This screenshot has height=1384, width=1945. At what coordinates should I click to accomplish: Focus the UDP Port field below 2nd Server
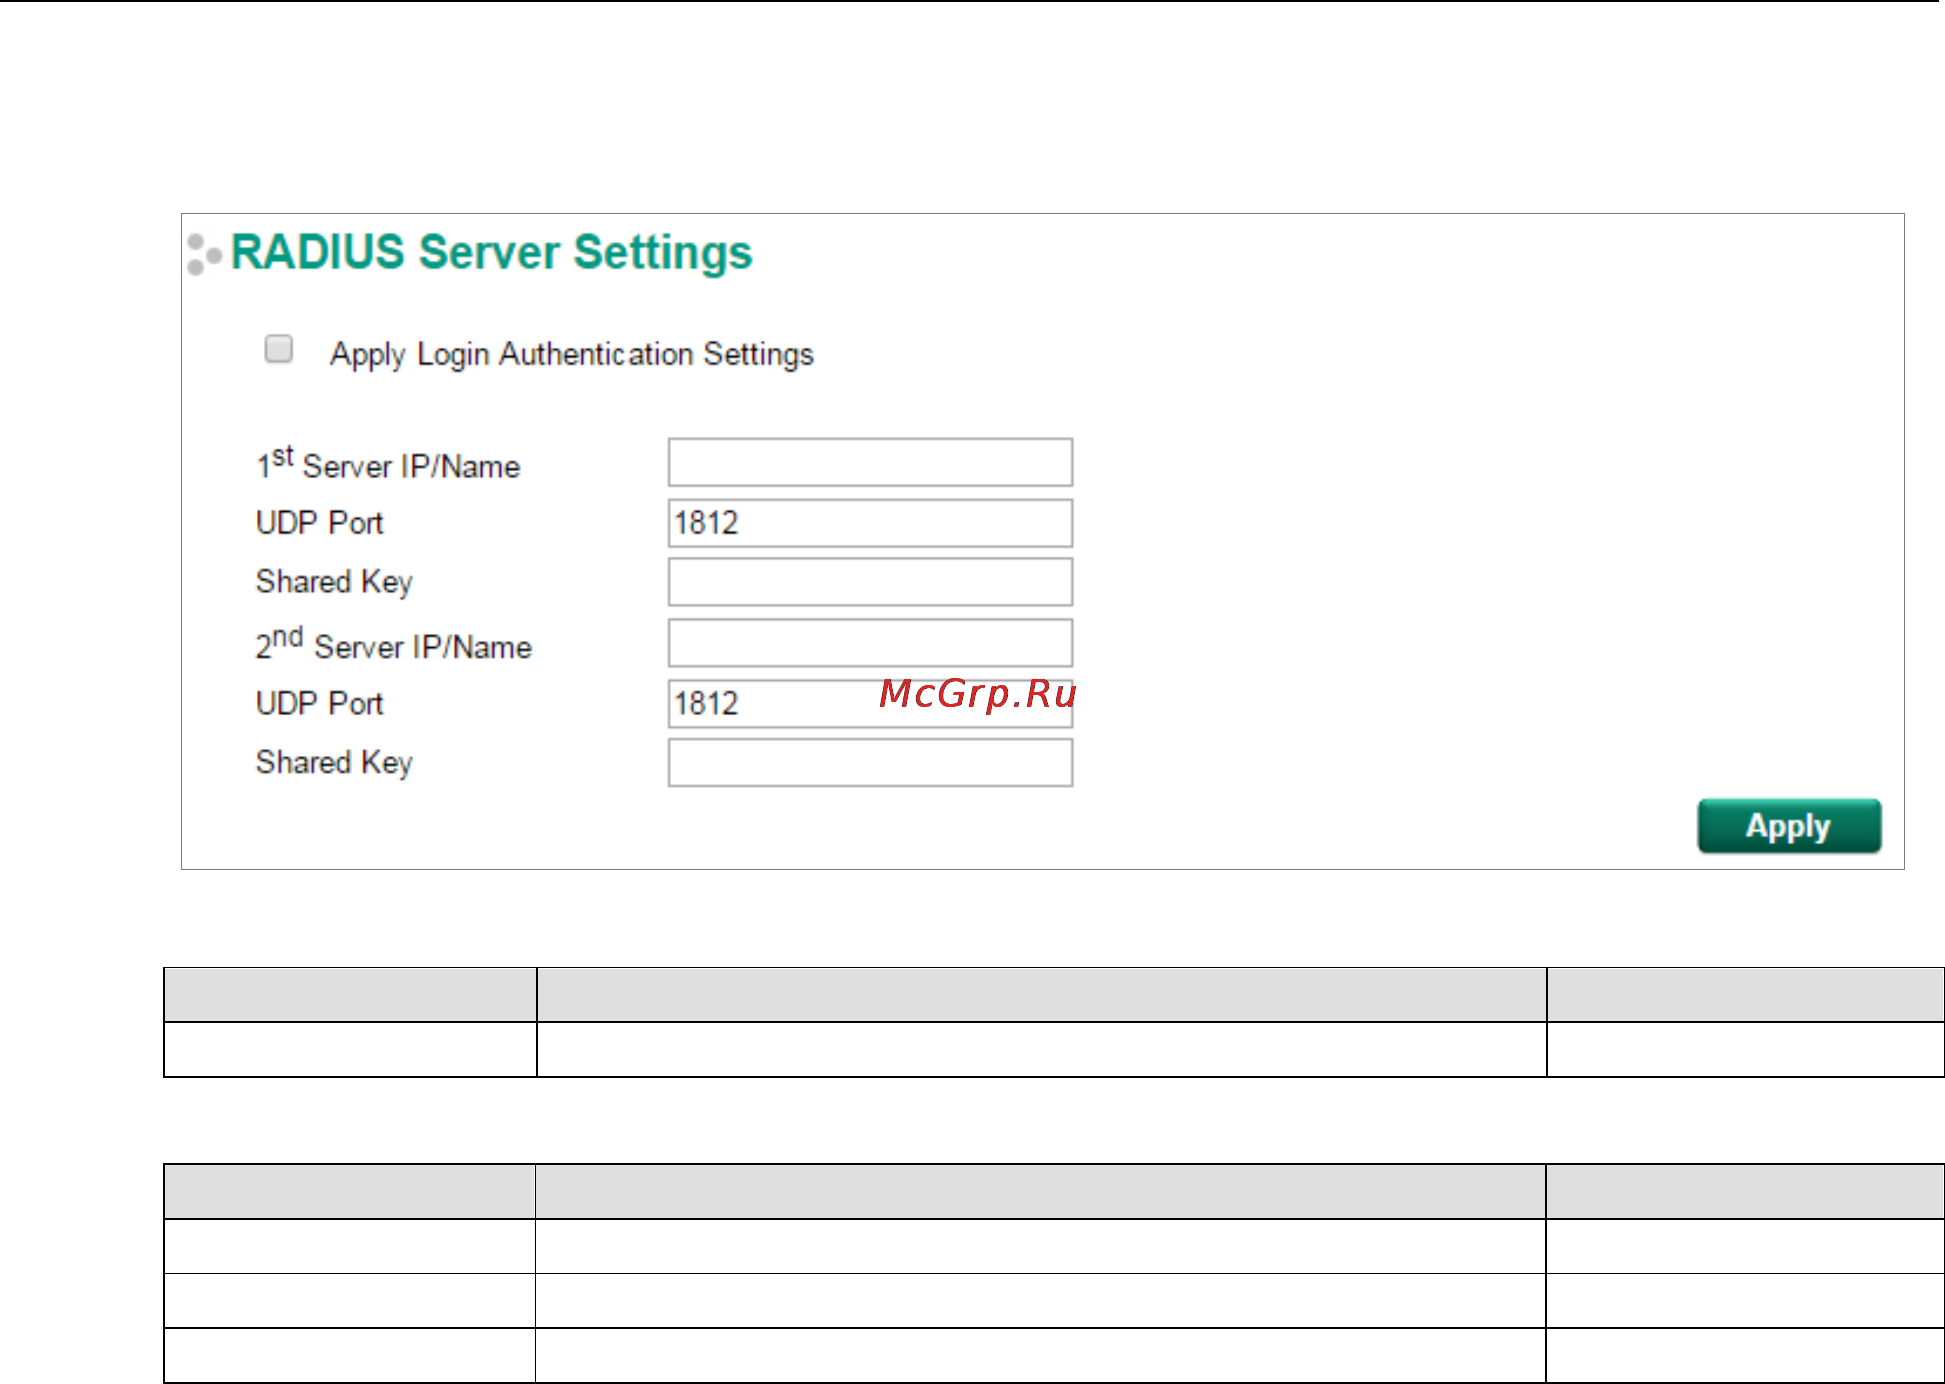click(x=870, y=703)
